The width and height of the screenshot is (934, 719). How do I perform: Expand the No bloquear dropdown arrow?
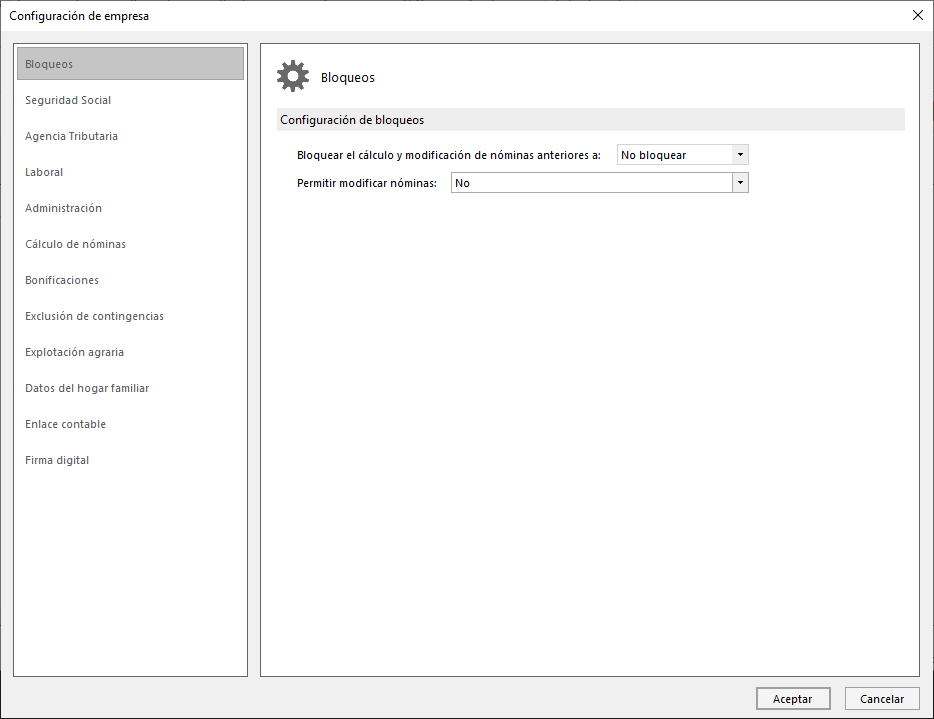pyautogui.click(x=740, y=155)
